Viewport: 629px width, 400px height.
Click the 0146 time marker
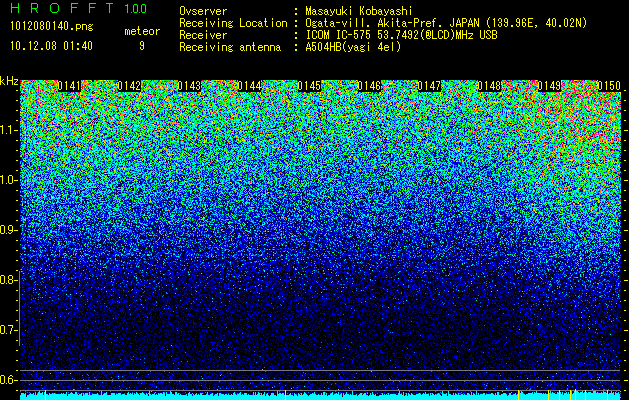pos(369,86)
